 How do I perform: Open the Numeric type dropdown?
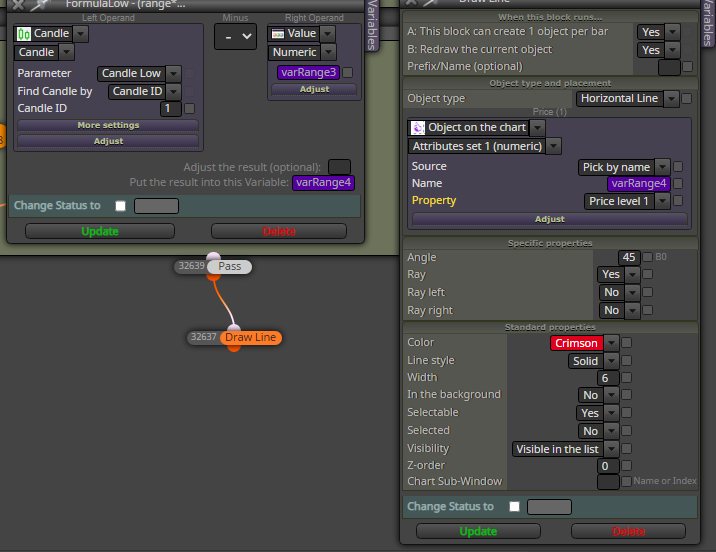[328, 53]
